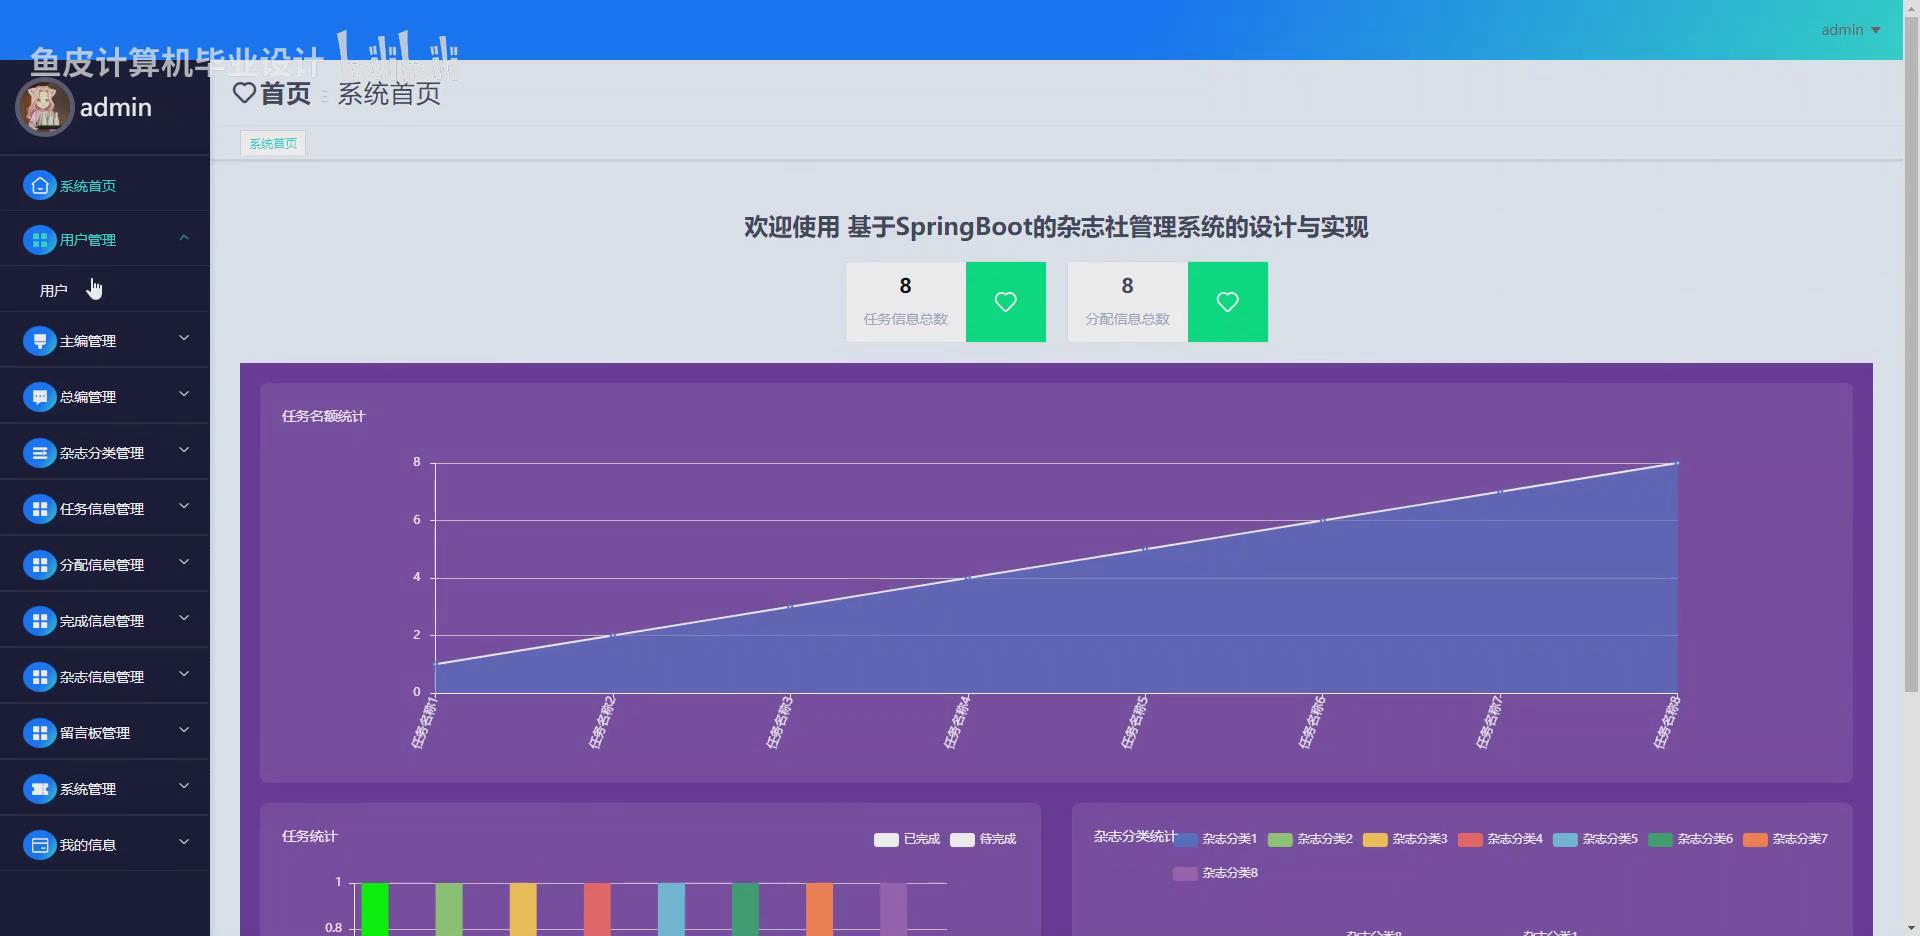The height and width of the screenshot is (936, 1920).
Task: Click the heart icon beside 首页 heading
Action: 244,93
